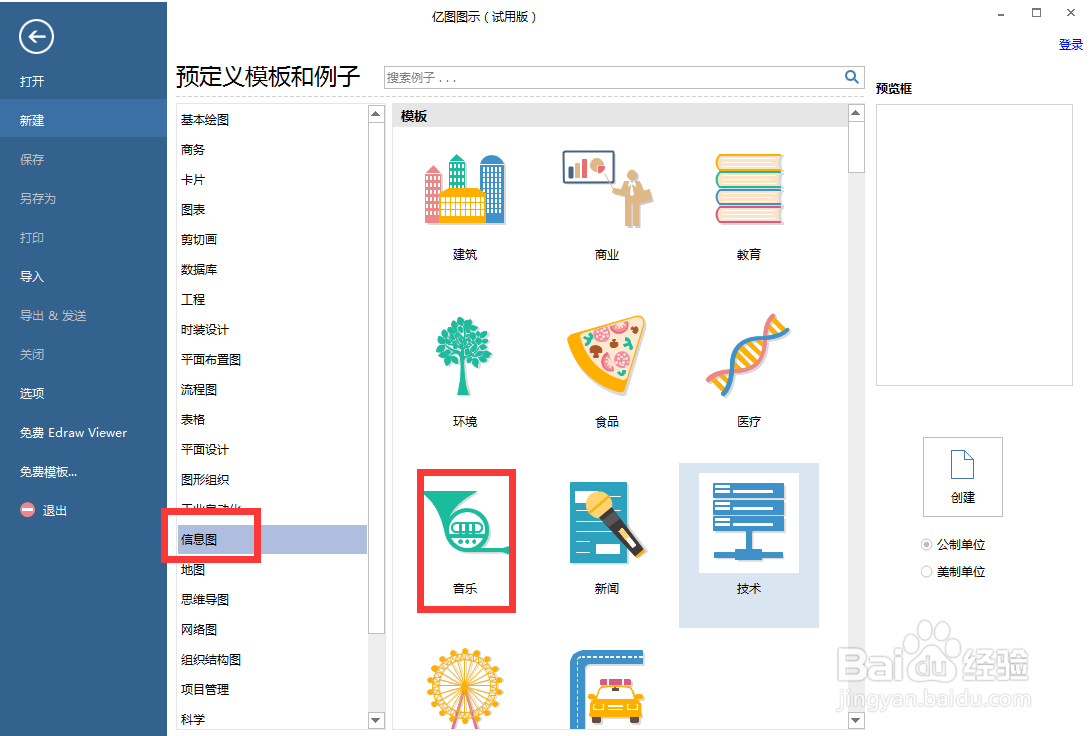Click the 搜索例子 search input field
1091x736 pixels.
tap(612, 77)
